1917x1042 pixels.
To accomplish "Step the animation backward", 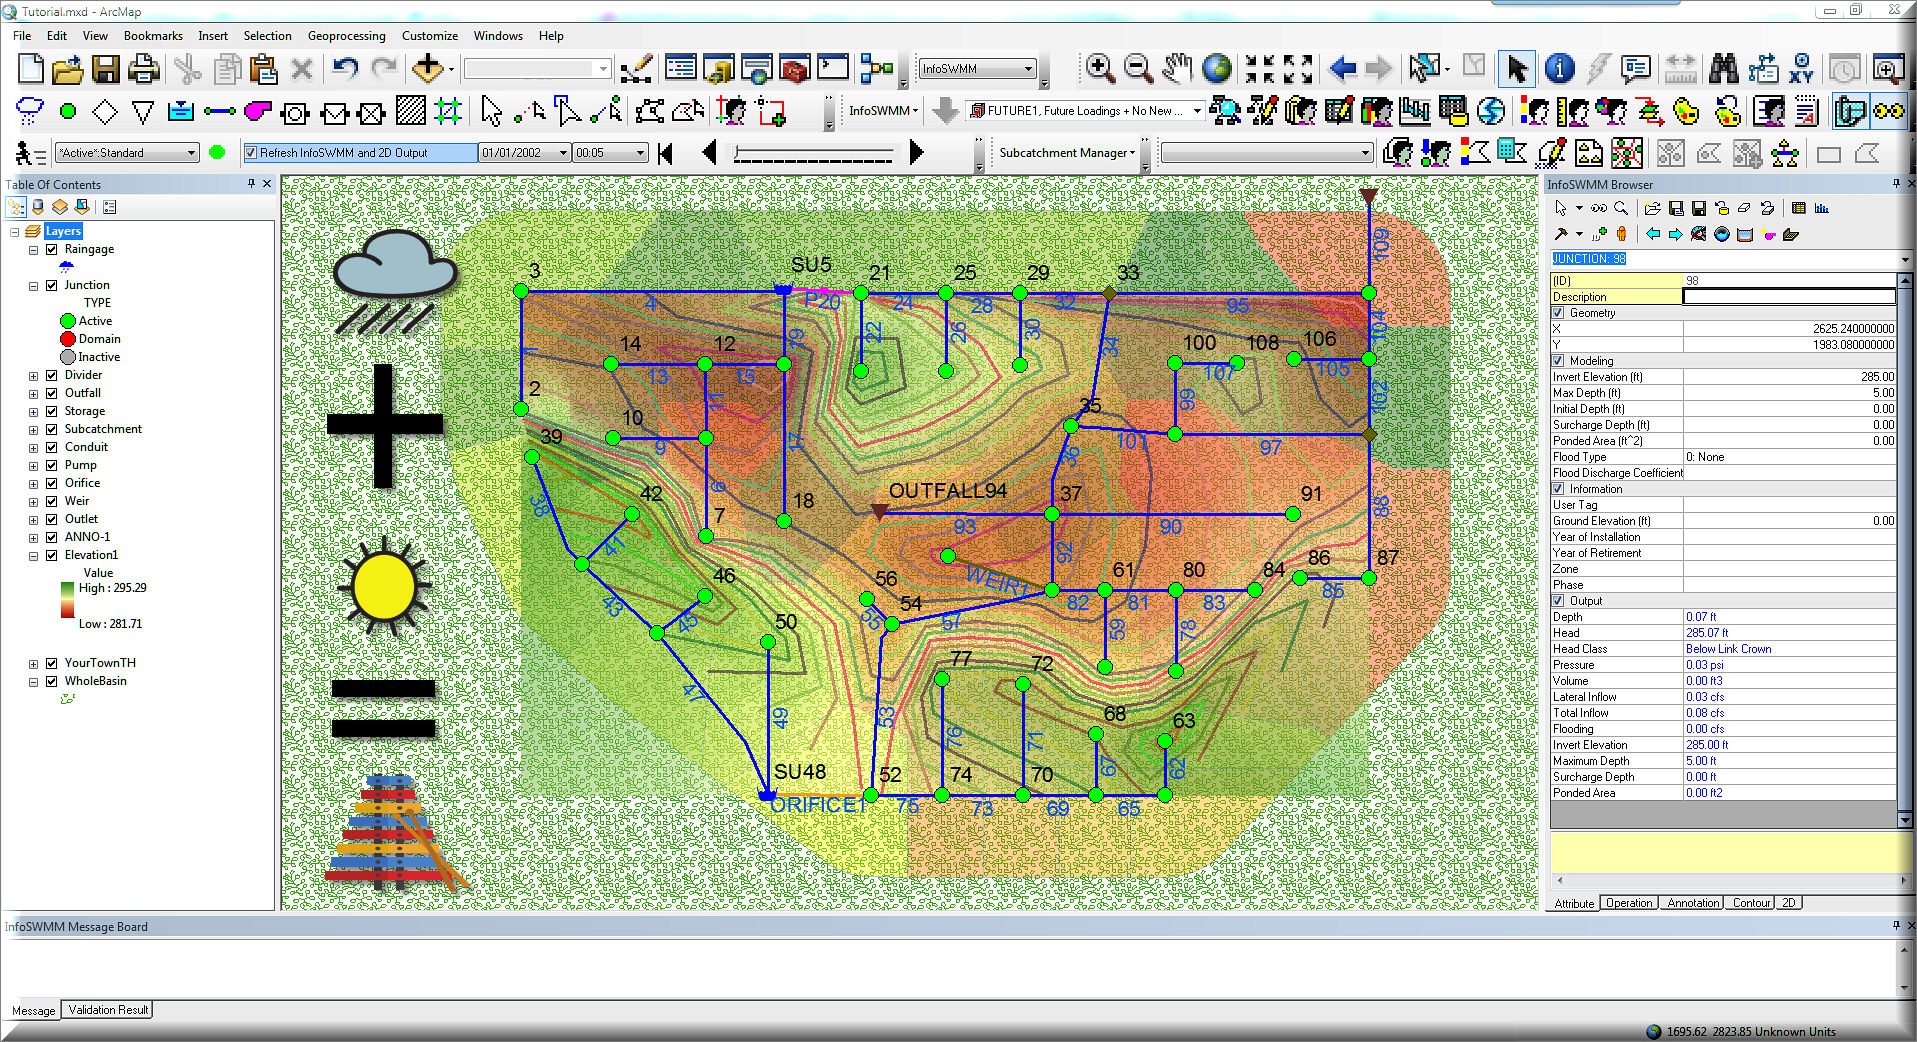I will click(710, 153).
